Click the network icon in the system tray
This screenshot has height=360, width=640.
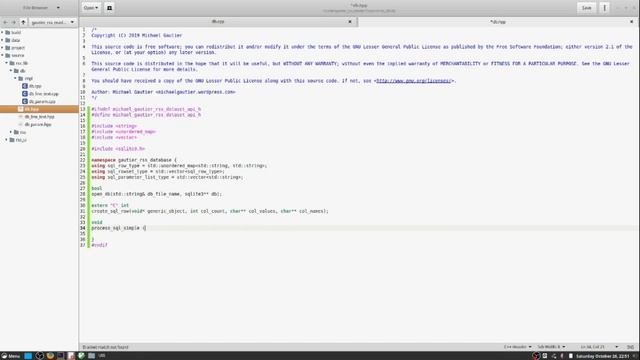tap(553, 356)
